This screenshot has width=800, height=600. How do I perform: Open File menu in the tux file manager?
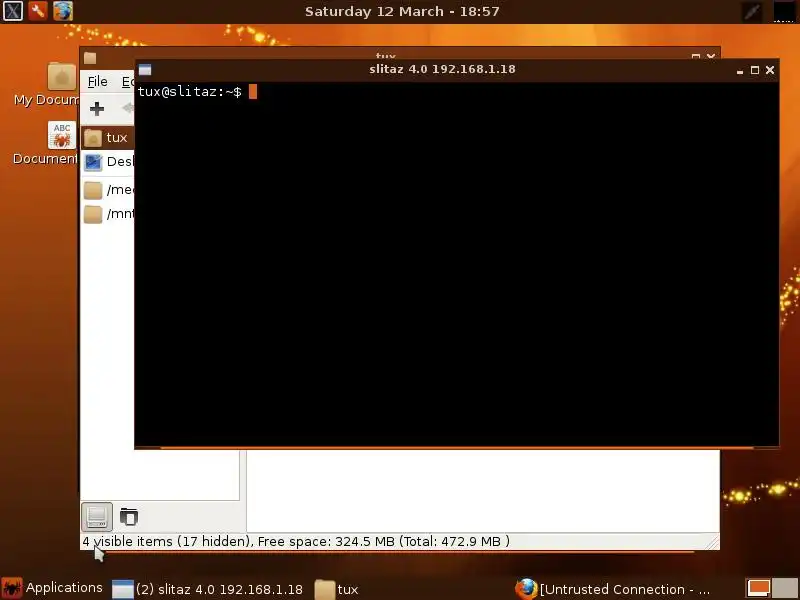(x=97, y=82)
